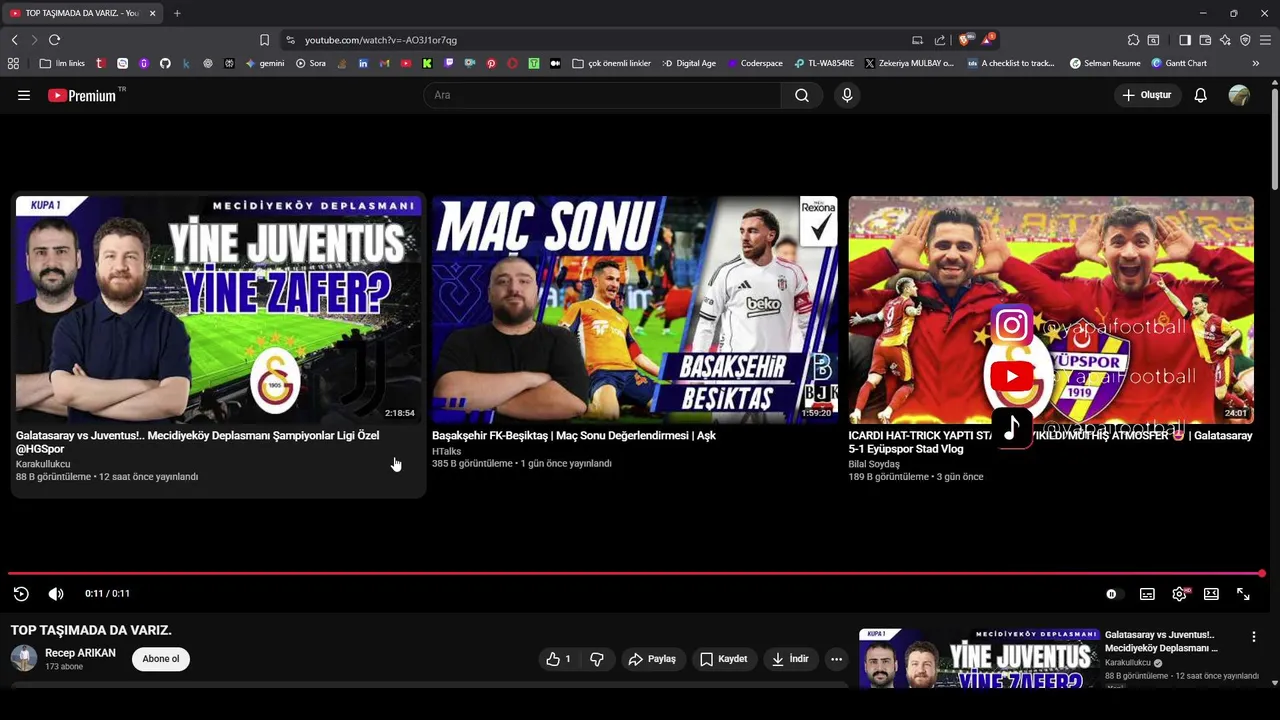Seek on the red video progress bar
This screenshot has width=1280, height=720.
636,574
